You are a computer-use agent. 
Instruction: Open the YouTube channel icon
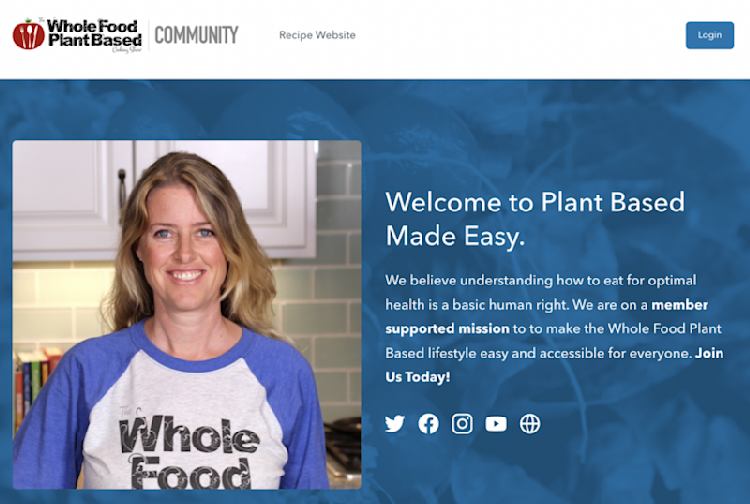pos(496,424)
